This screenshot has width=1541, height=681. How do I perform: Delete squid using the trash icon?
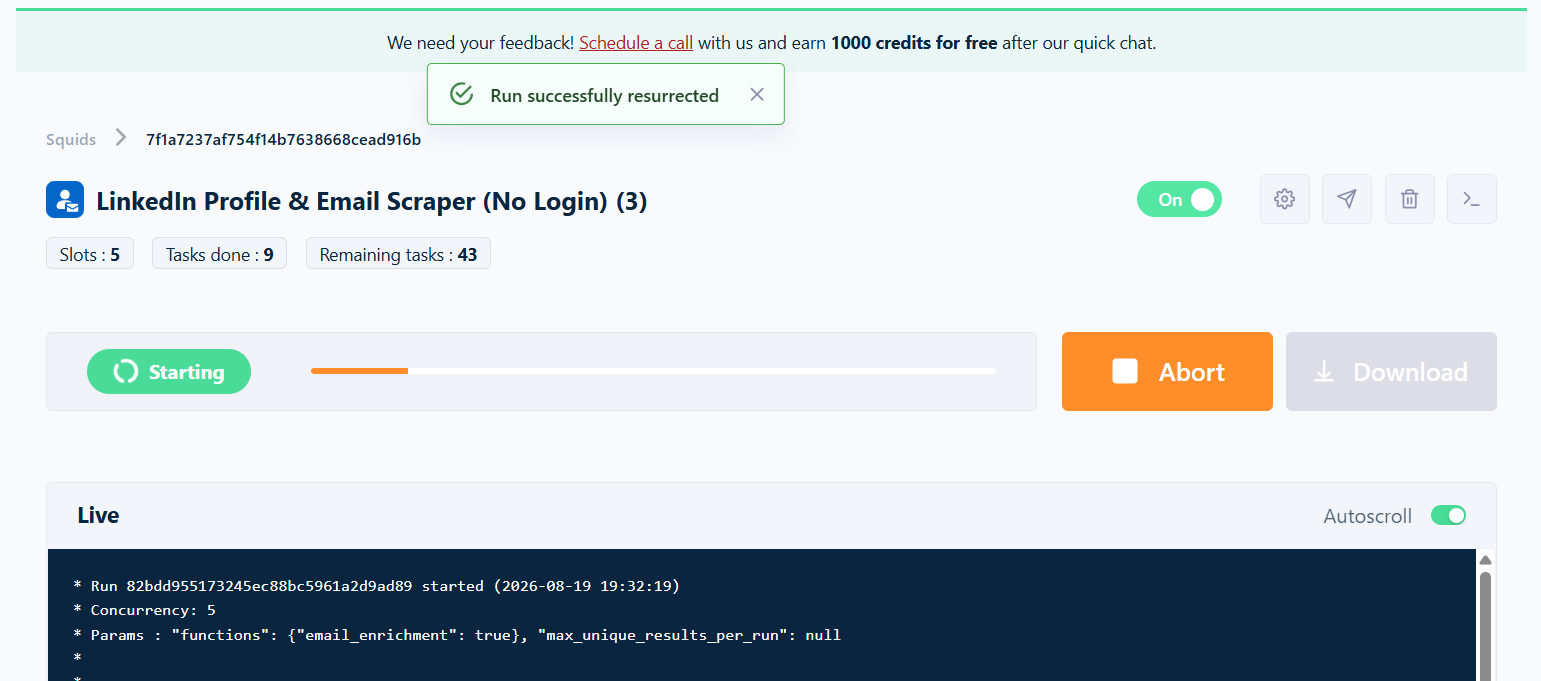click(x=1410, y=199)
